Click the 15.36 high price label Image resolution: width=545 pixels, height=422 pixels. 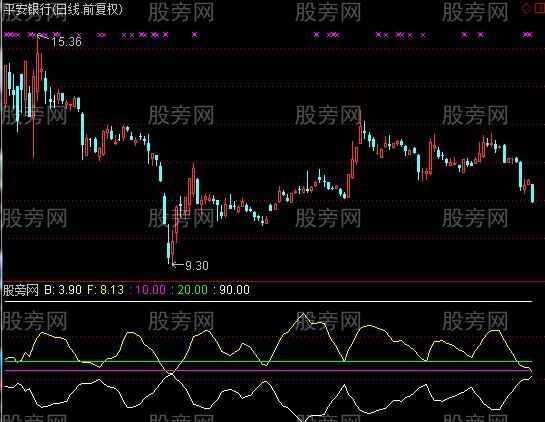coord(67,42)
